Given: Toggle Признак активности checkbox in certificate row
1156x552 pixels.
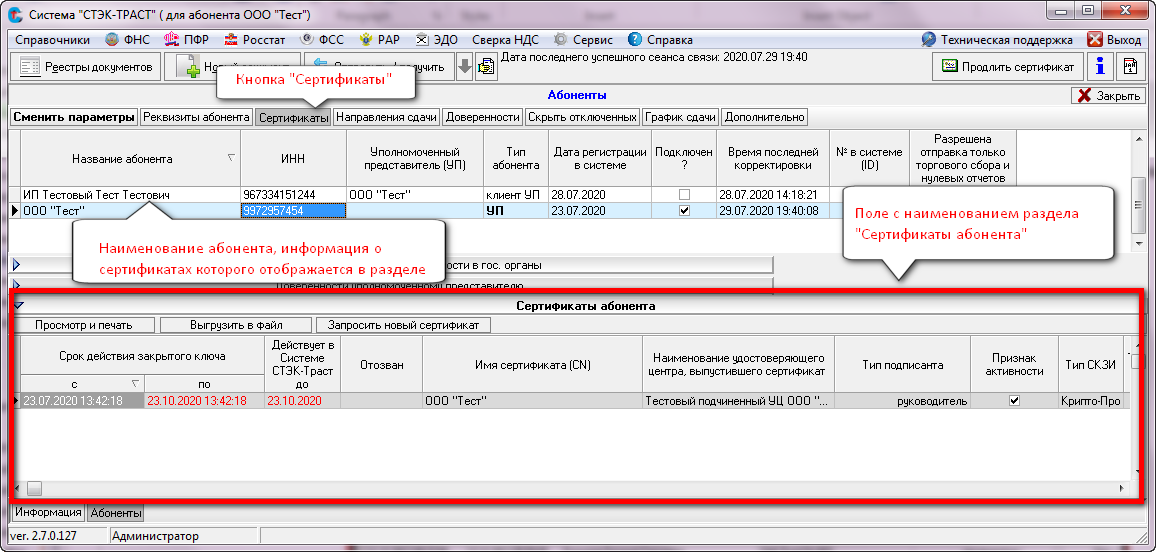Looking at the screenshot, I should 1014,400.
